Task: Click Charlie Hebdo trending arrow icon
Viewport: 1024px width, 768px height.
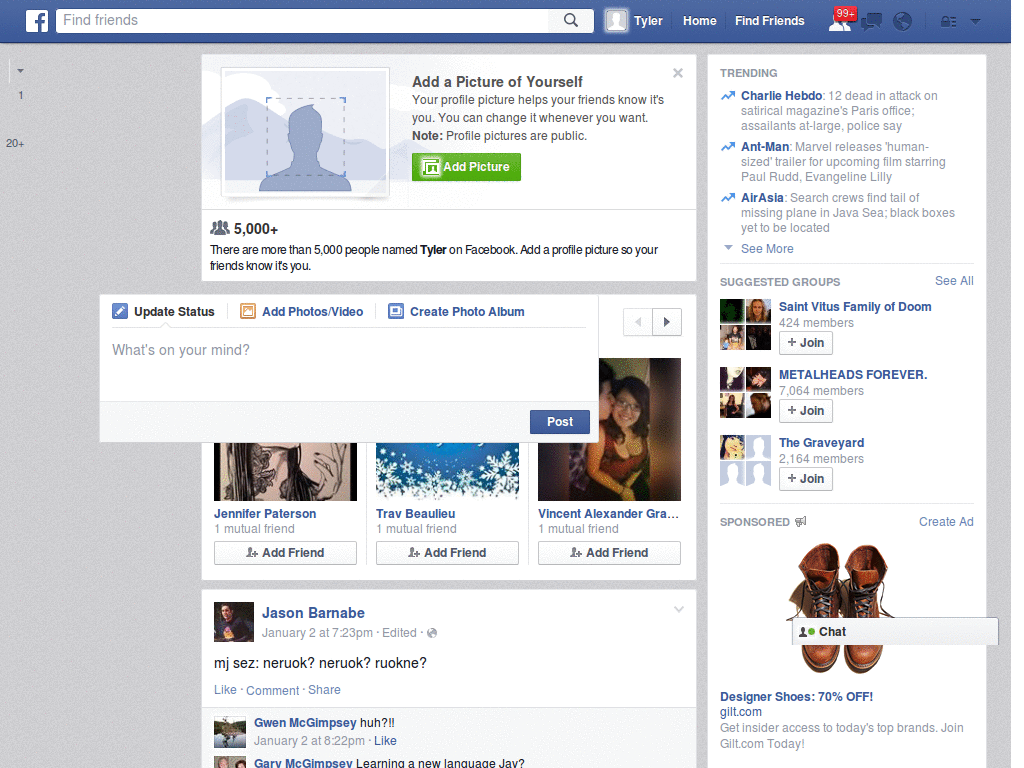Action: [x=728, y=96]
